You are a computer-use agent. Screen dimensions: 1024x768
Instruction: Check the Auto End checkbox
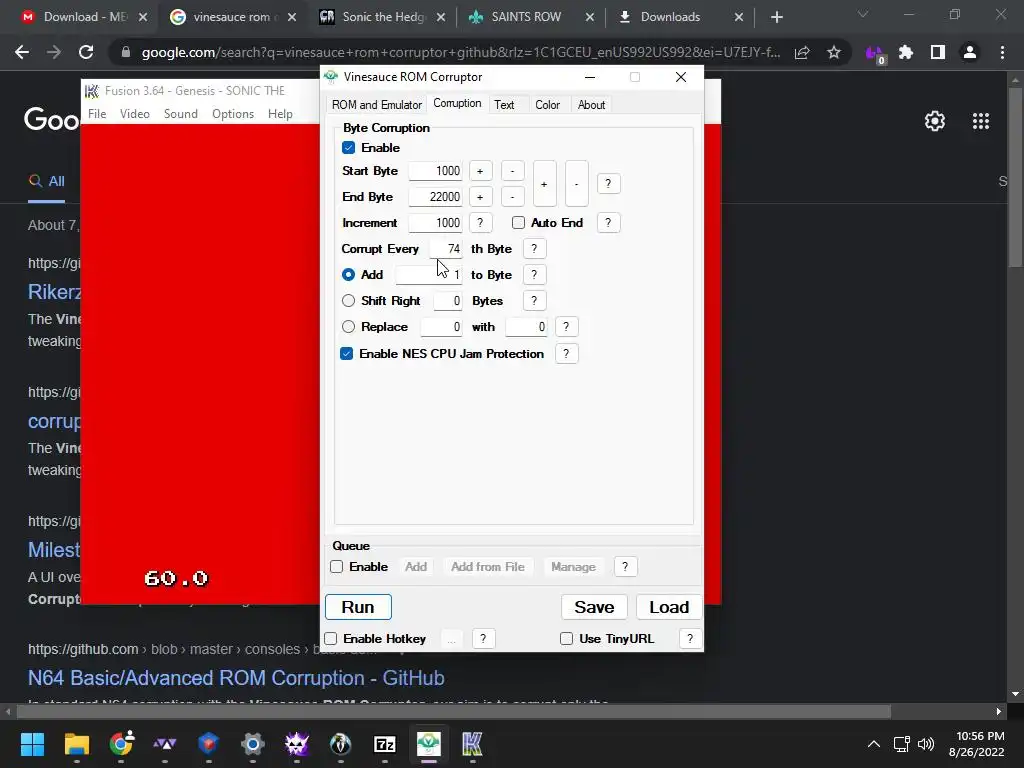[x=519, y=223]
